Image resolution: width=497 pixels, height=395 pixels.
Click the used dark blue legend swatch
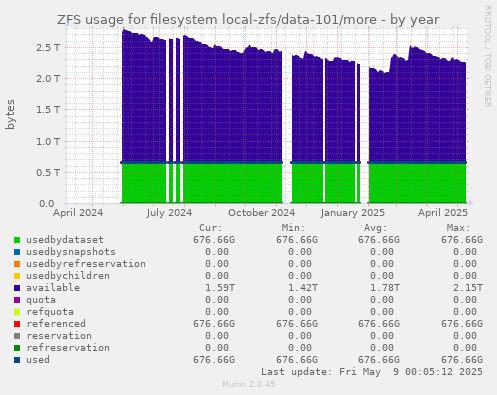click(x=17, y=360)
